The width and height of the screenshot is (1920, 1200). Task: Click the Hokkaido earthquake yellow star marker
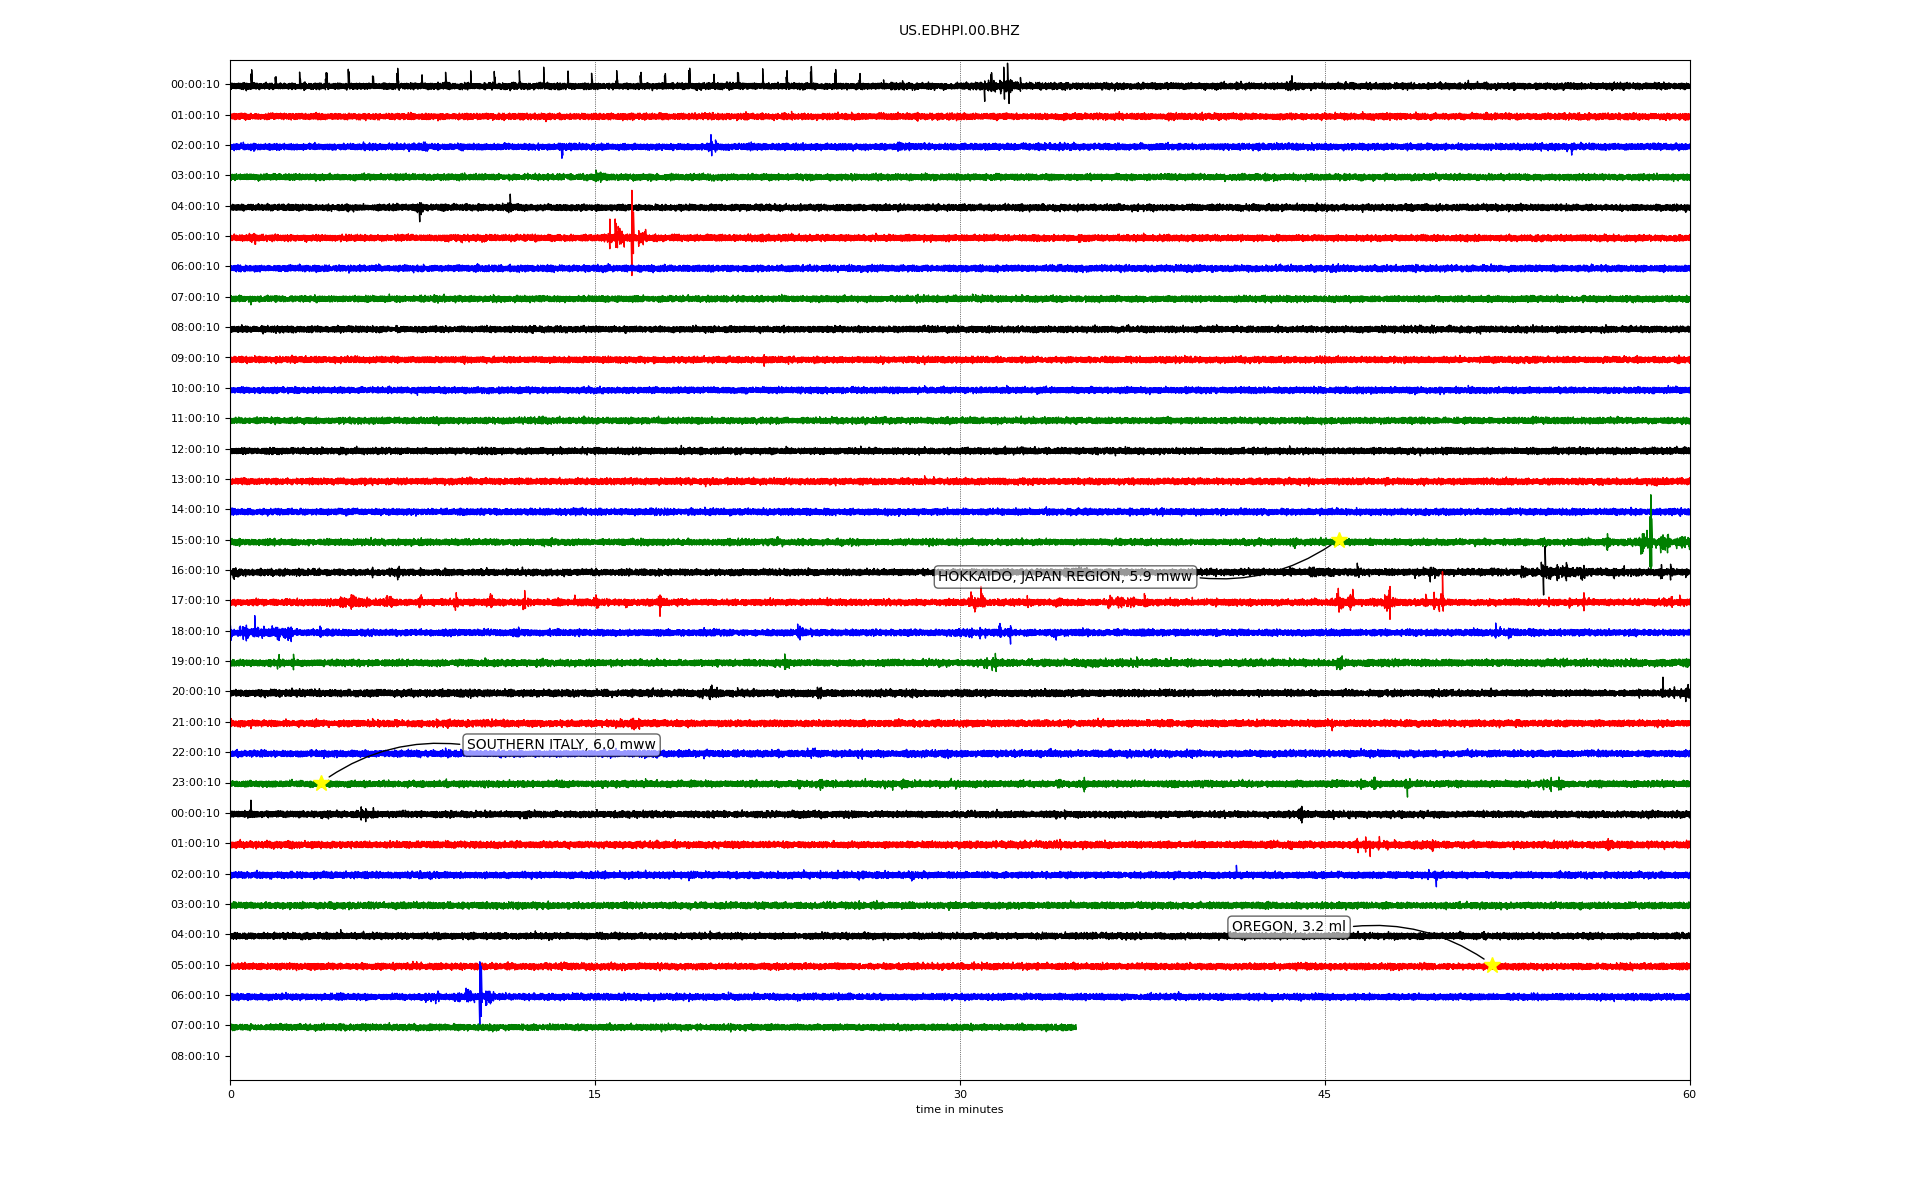[x=1338, y=541]
